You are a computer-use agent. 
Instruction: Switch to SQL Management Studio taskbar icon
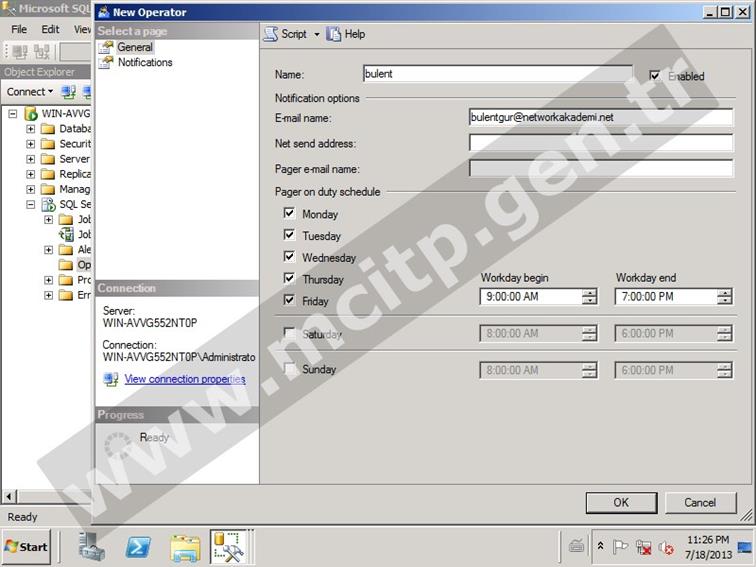(x=229, y=547)
